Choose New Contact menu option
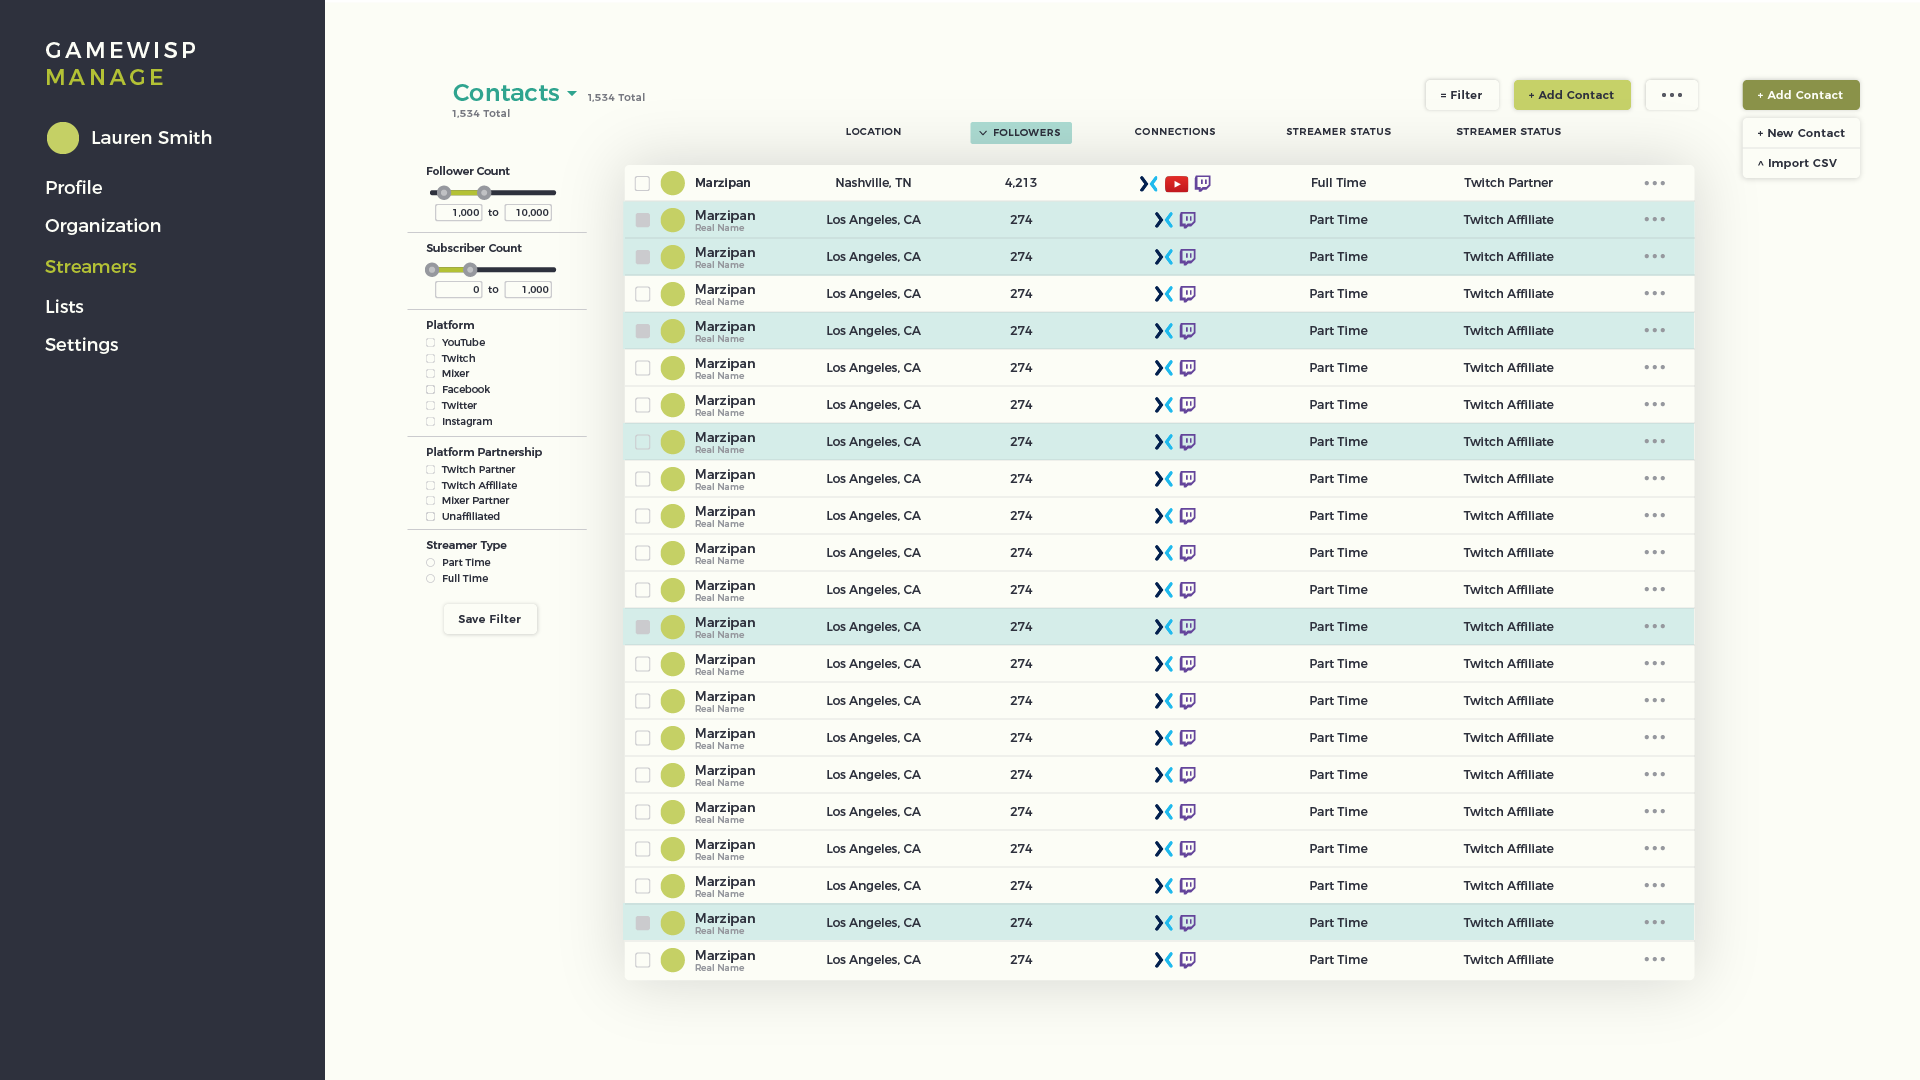 (1800, 133)
